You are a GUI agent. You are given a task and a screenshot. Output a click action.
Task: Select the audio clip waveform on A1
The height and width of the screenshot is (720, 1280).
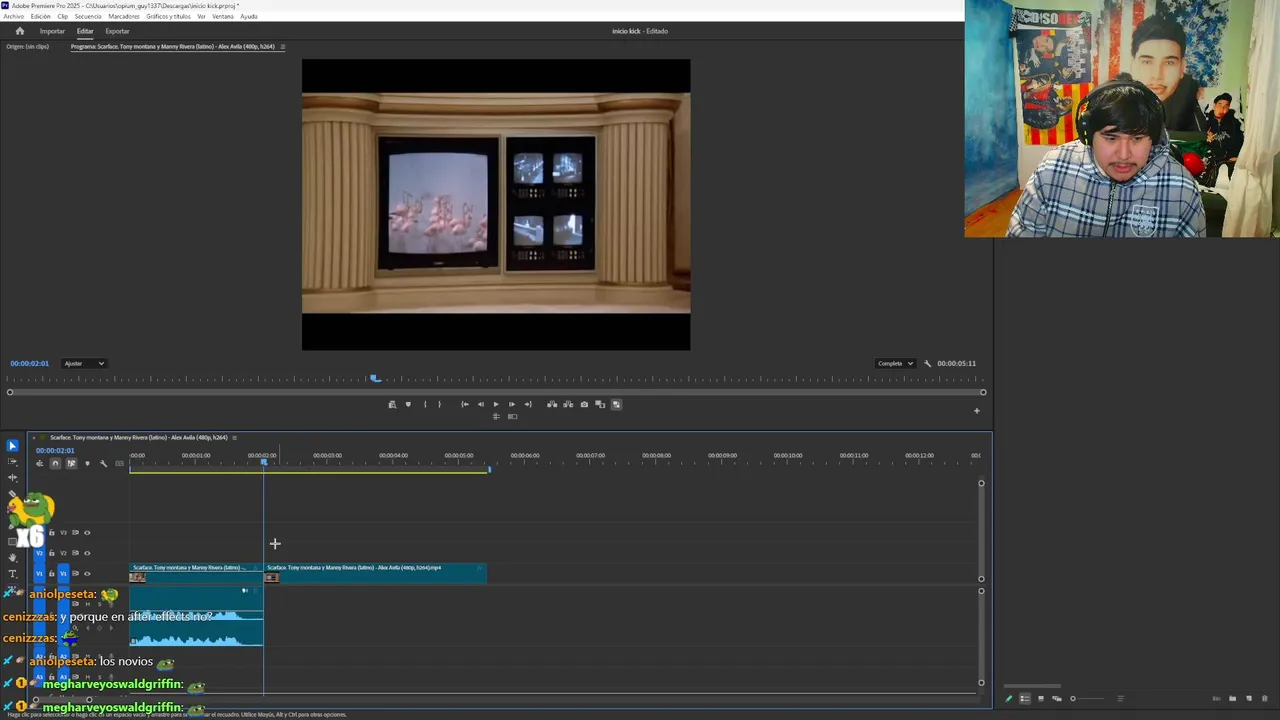(196, 616)
